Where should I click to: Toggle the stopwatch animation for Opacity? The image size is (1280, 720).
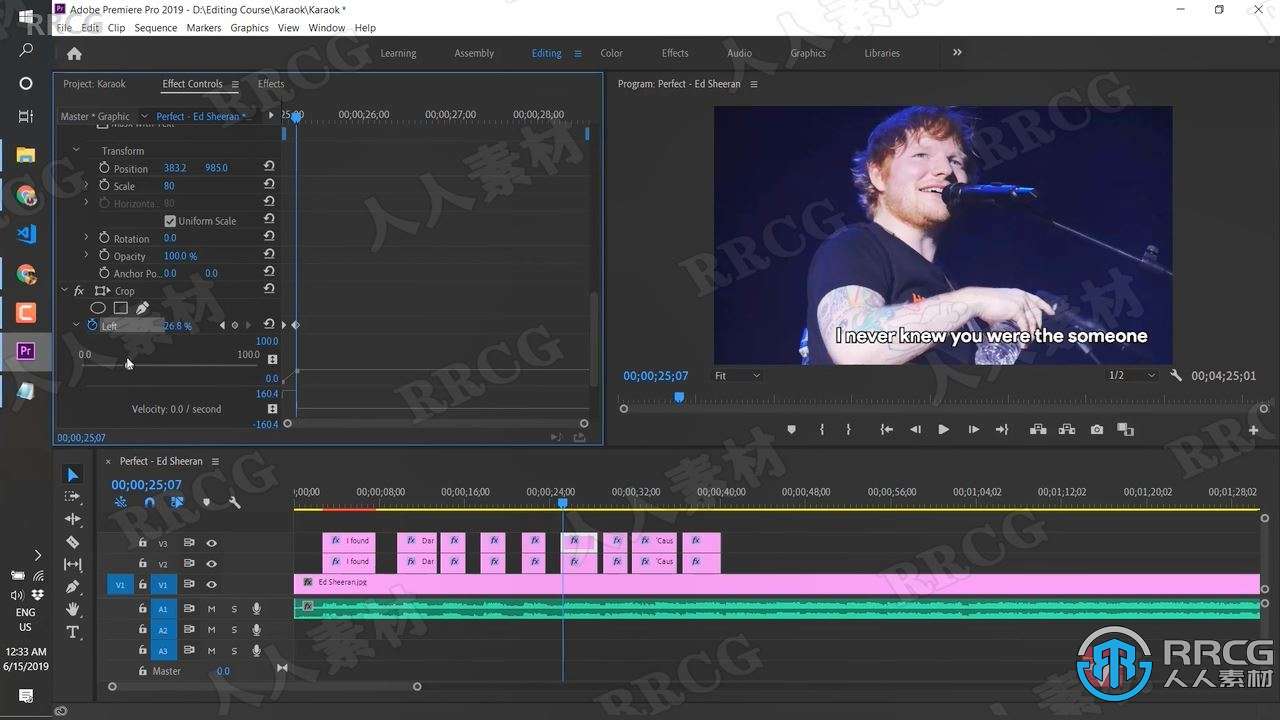tap(104, 256)
